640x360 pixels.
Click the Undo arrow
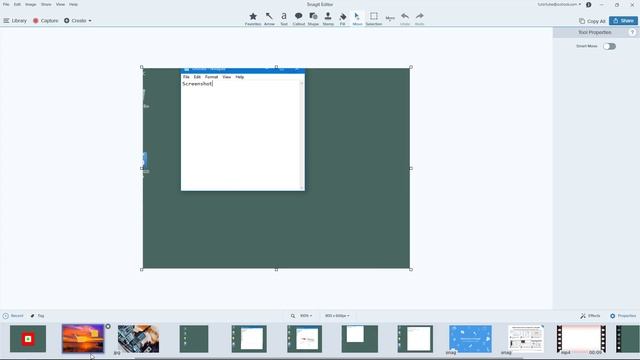(x=404, y=18)
